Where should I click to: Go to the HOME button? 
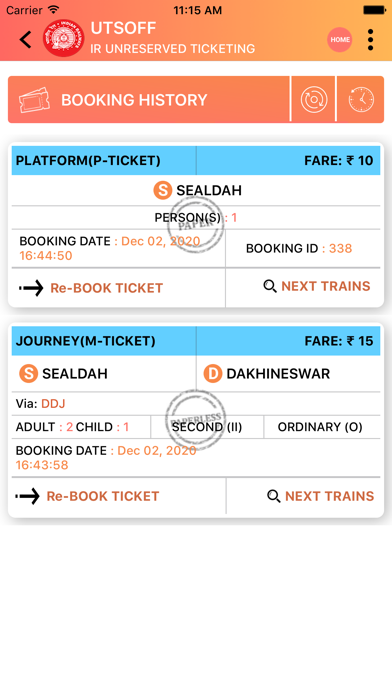point(340,40)
